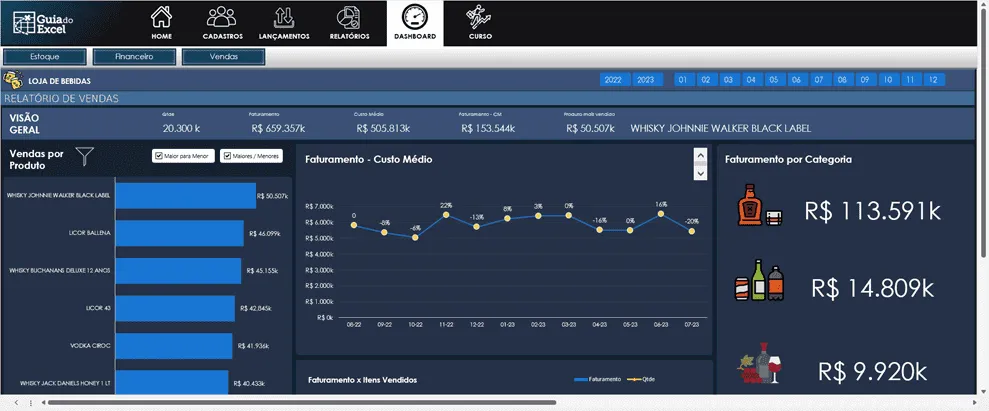The image size is (989, 411).
Task: Click the Licor 43 bar
Action: [x=175, y=308]
